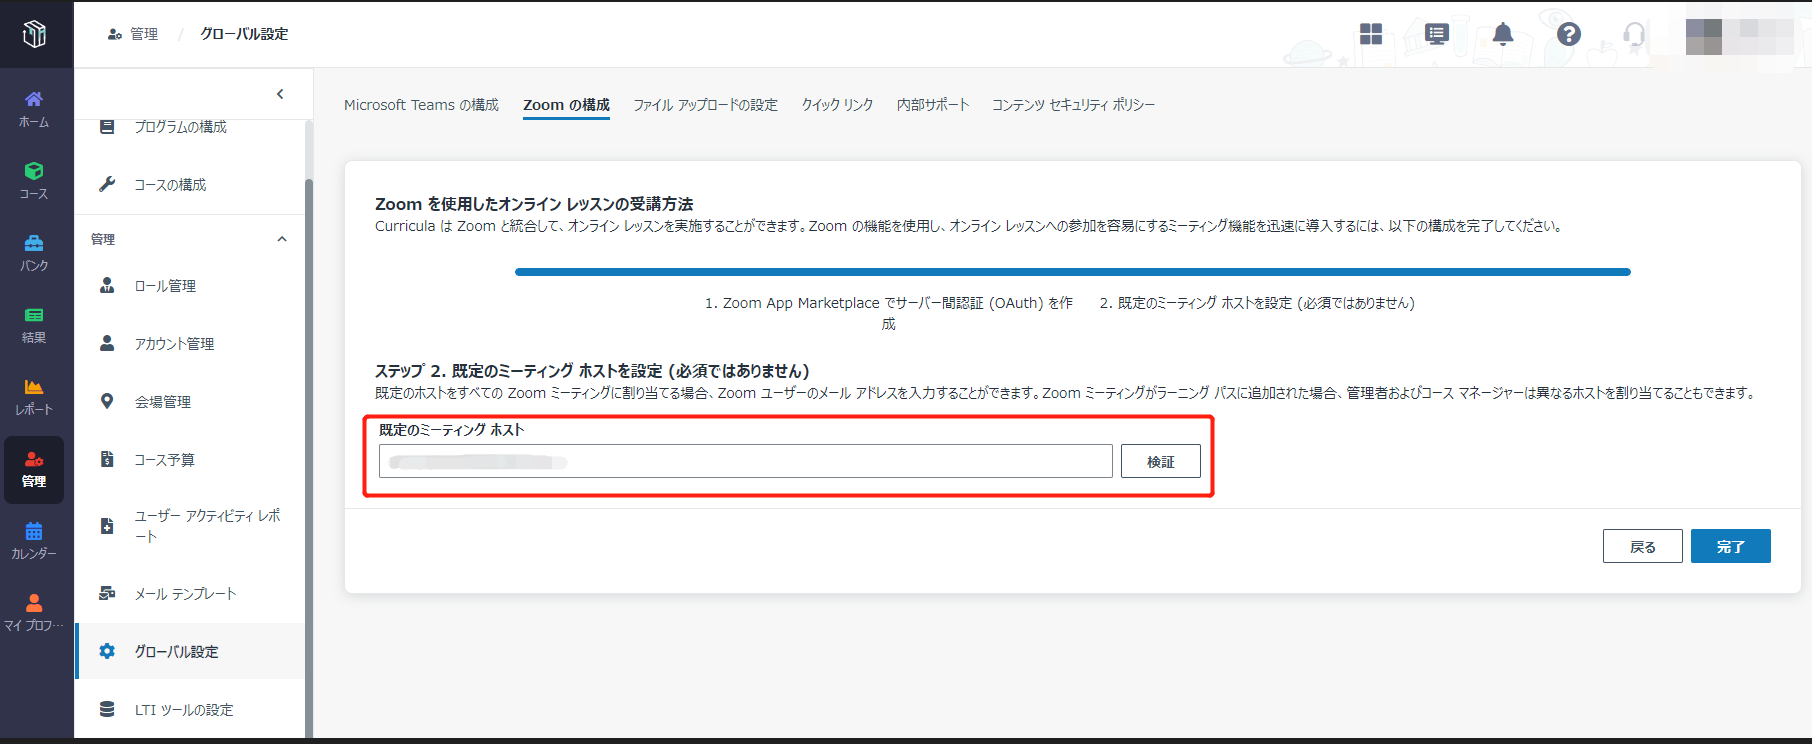Open 内部サポート tab
This screenshot has height=744, width=1812.
tap(933, 105)
